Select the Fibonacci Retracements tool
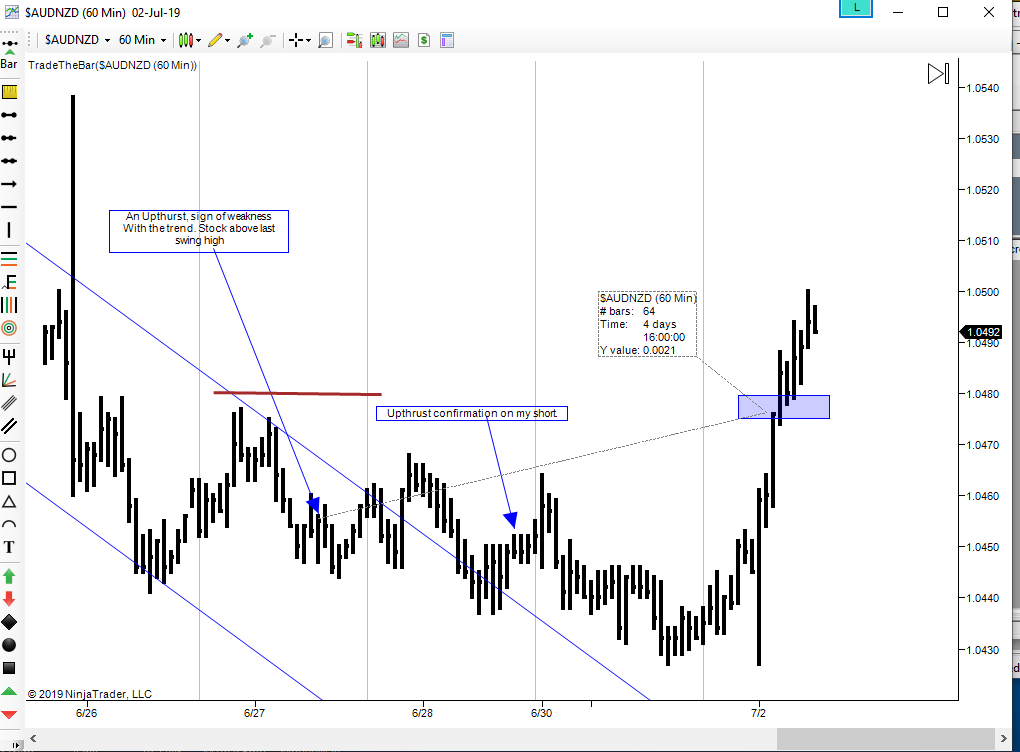 coord(9,259)
